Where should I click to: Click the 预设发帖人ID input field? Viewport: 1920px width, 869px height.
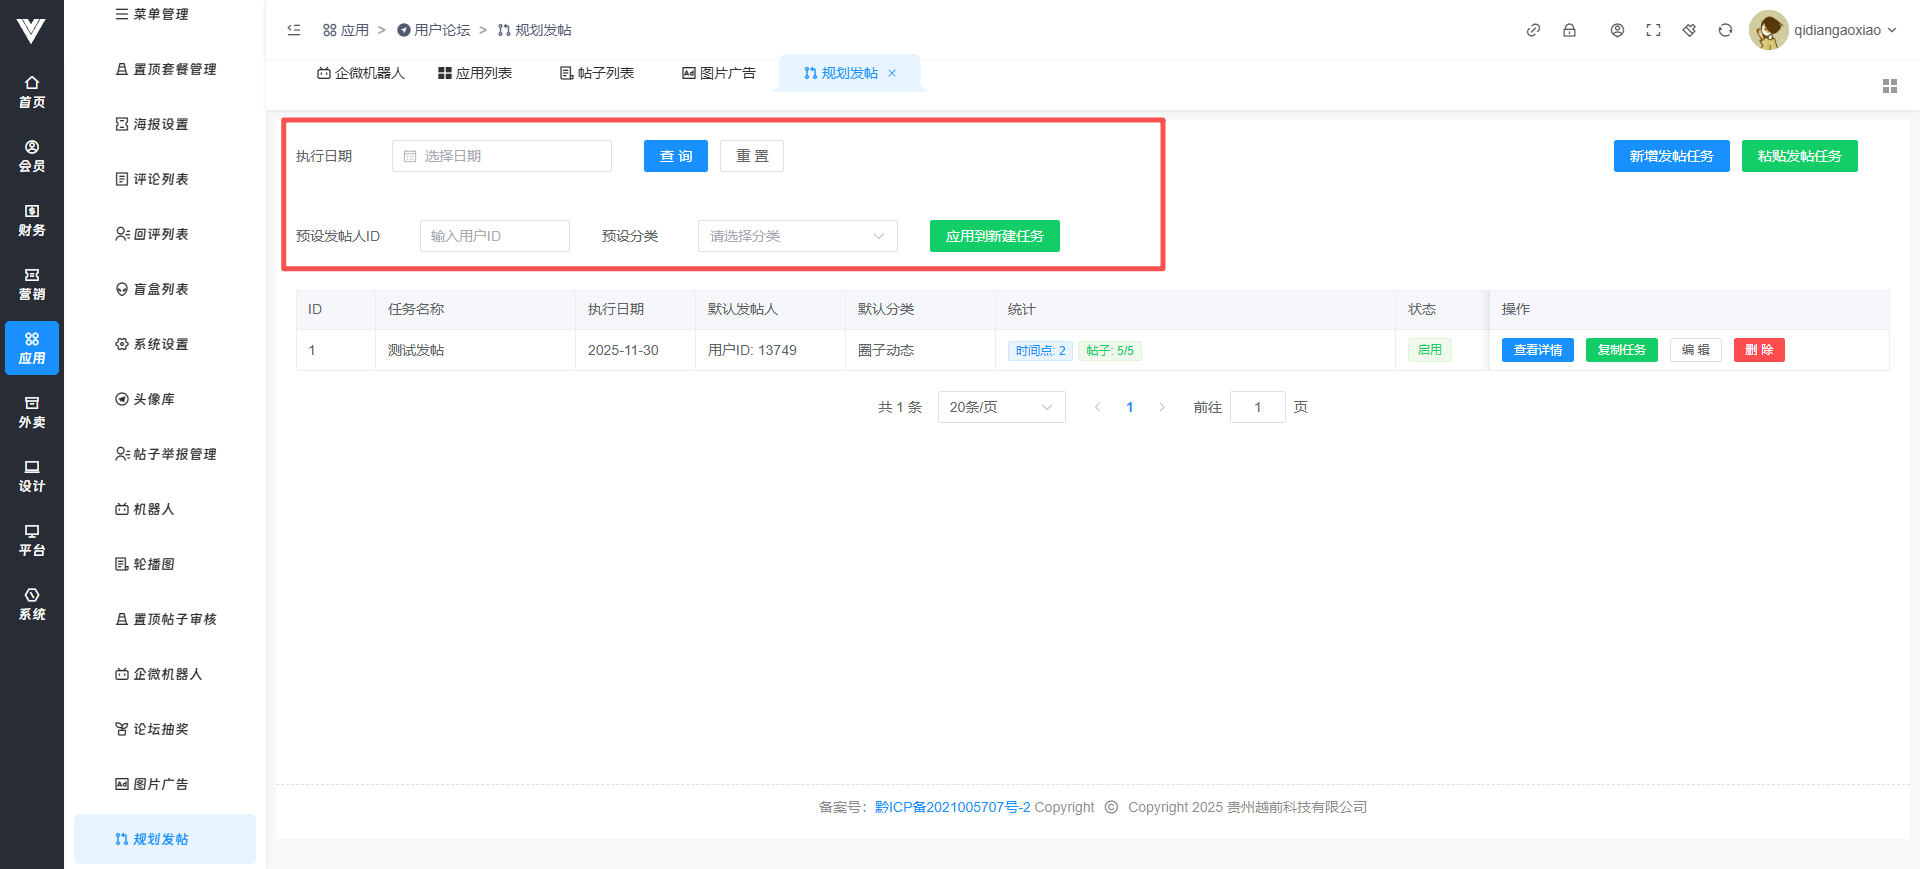495,236
